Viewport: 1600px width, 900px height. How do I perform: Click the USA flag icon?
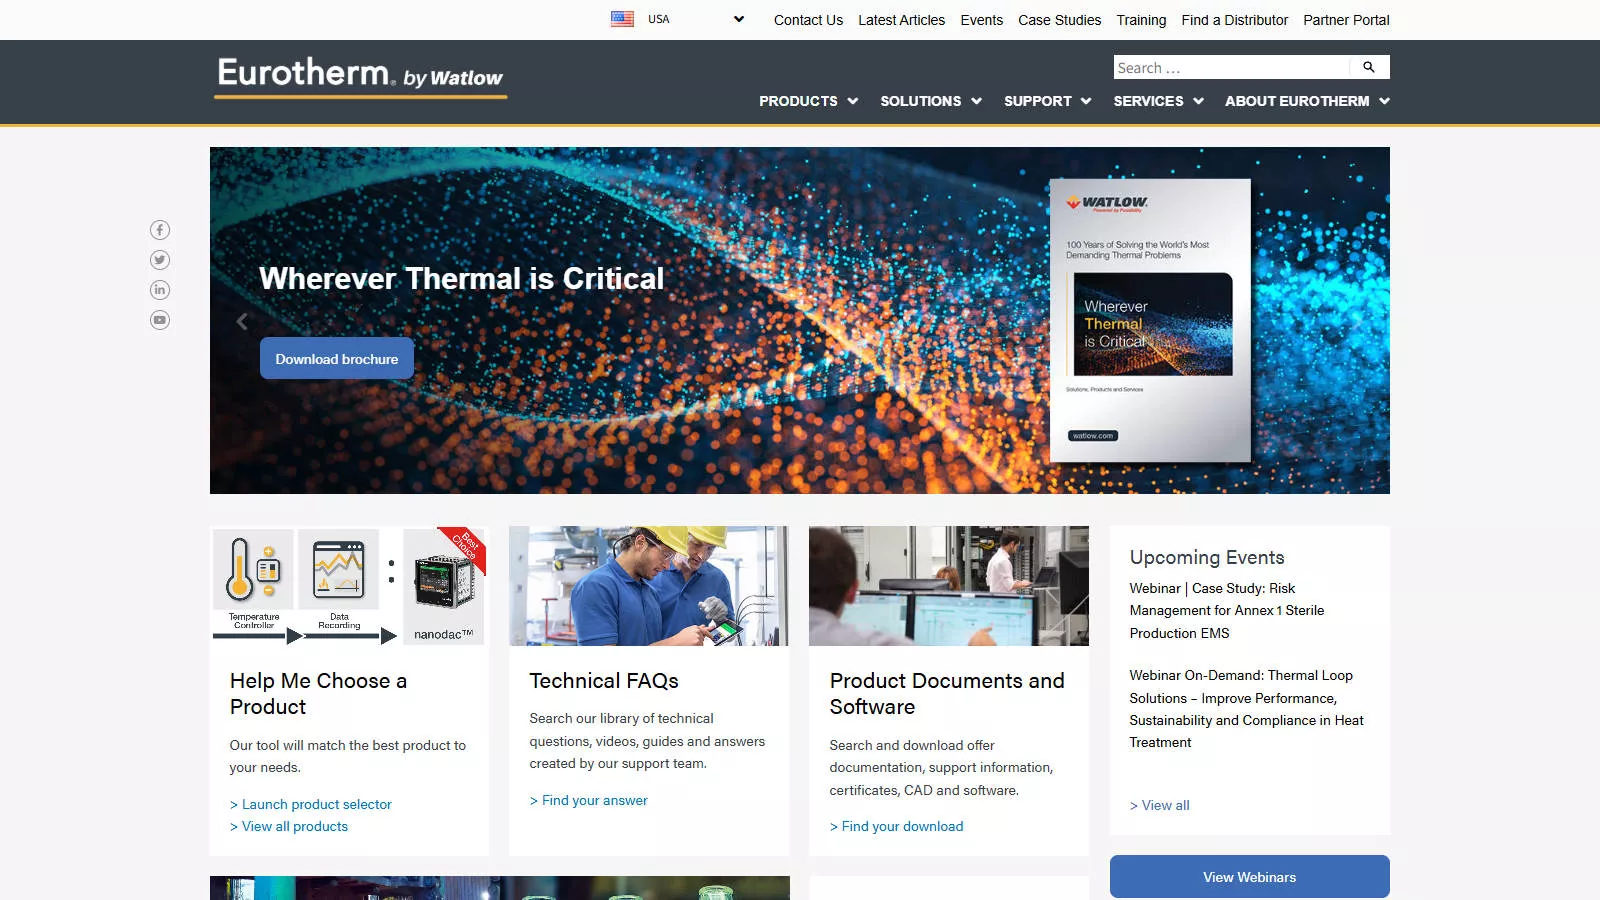(x=622, y=19)
